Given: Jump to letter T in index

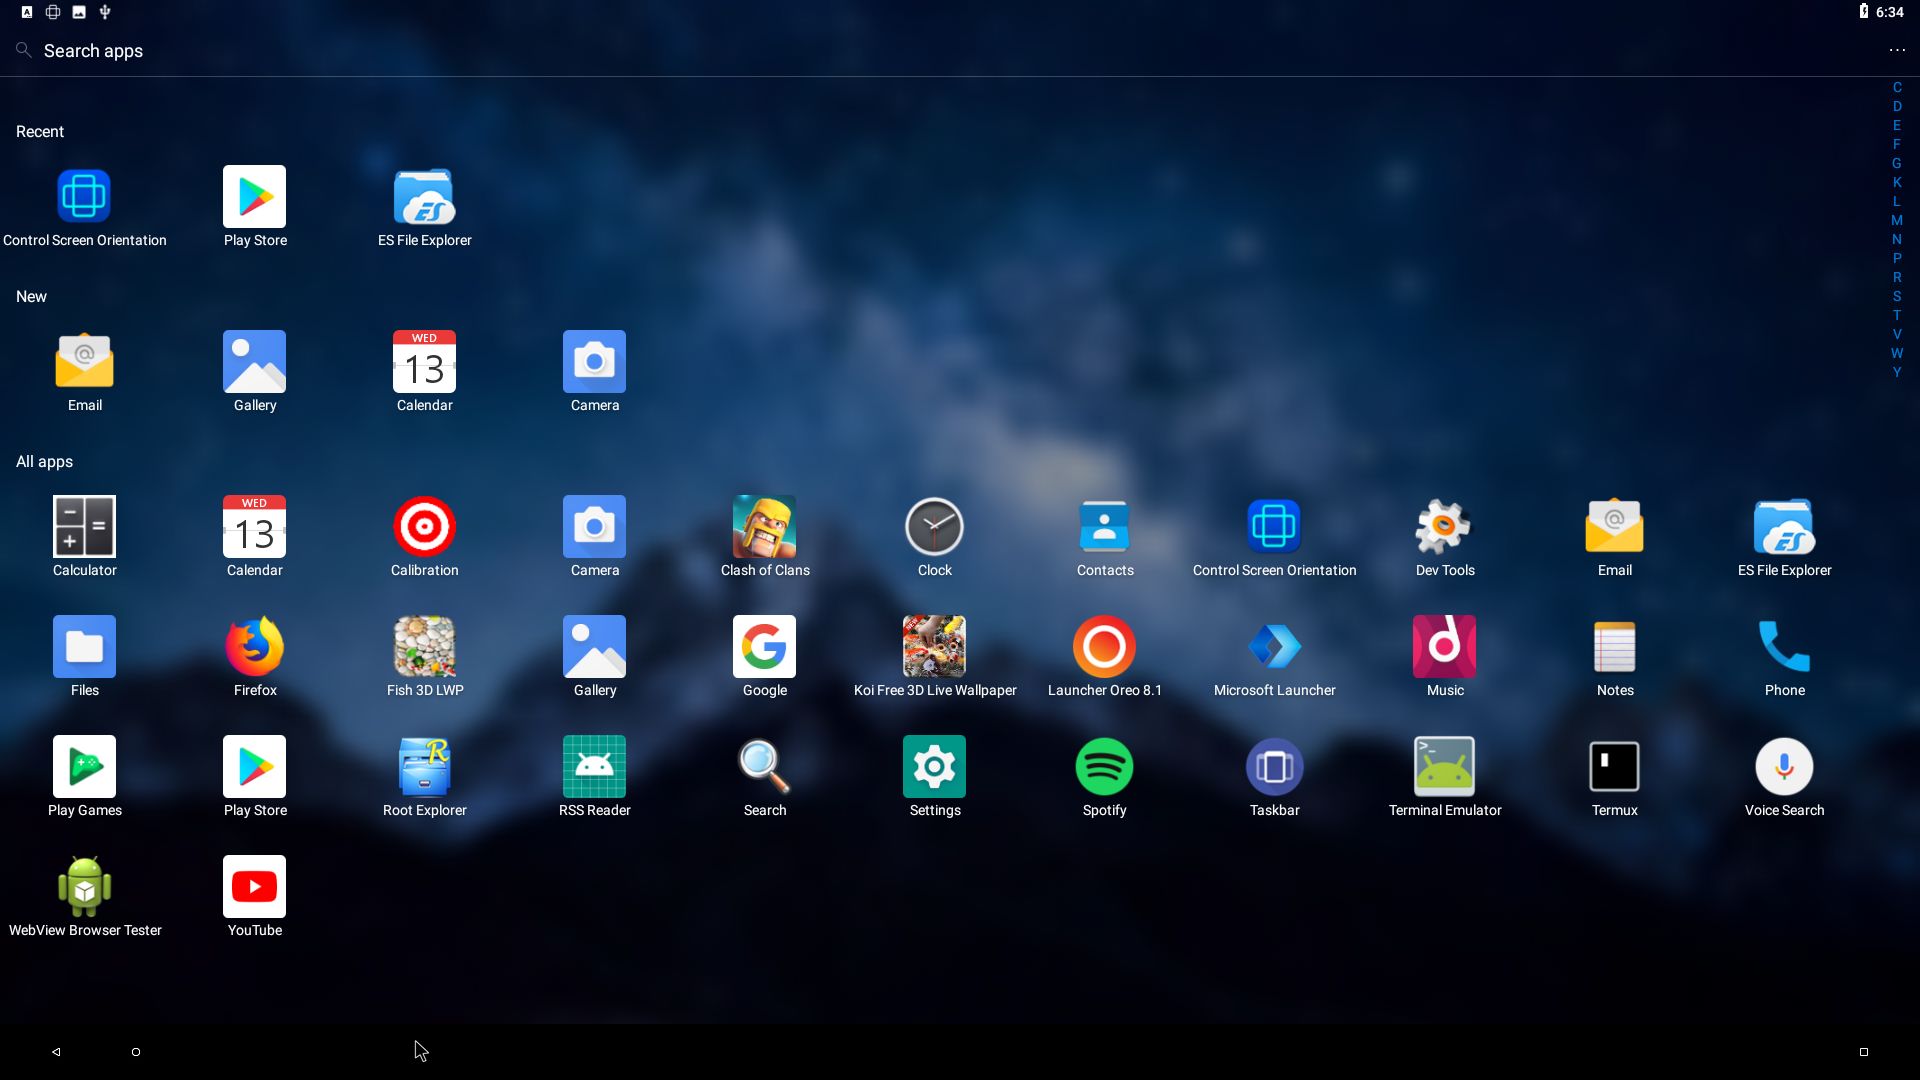Looking at the screenshot, I should coord(1896,315).
